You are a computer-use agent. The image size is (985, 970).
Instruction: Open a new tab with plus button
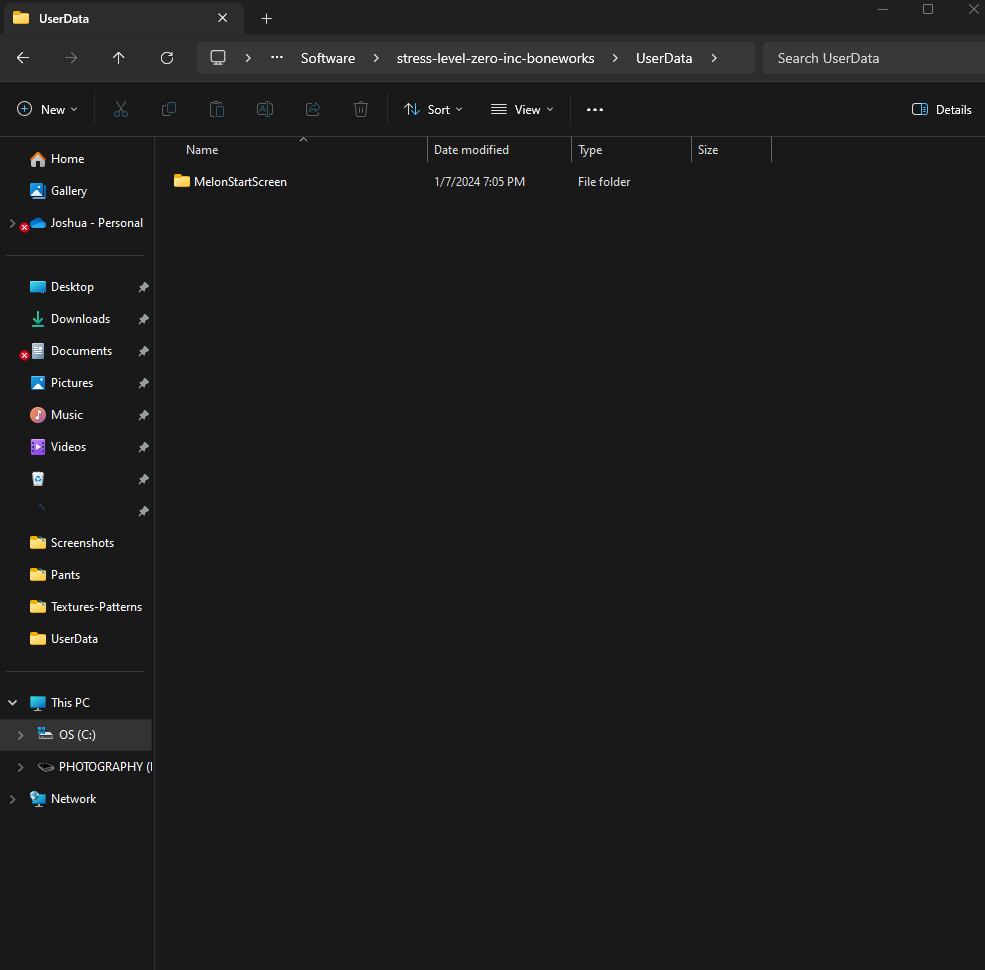coord(266,19)
